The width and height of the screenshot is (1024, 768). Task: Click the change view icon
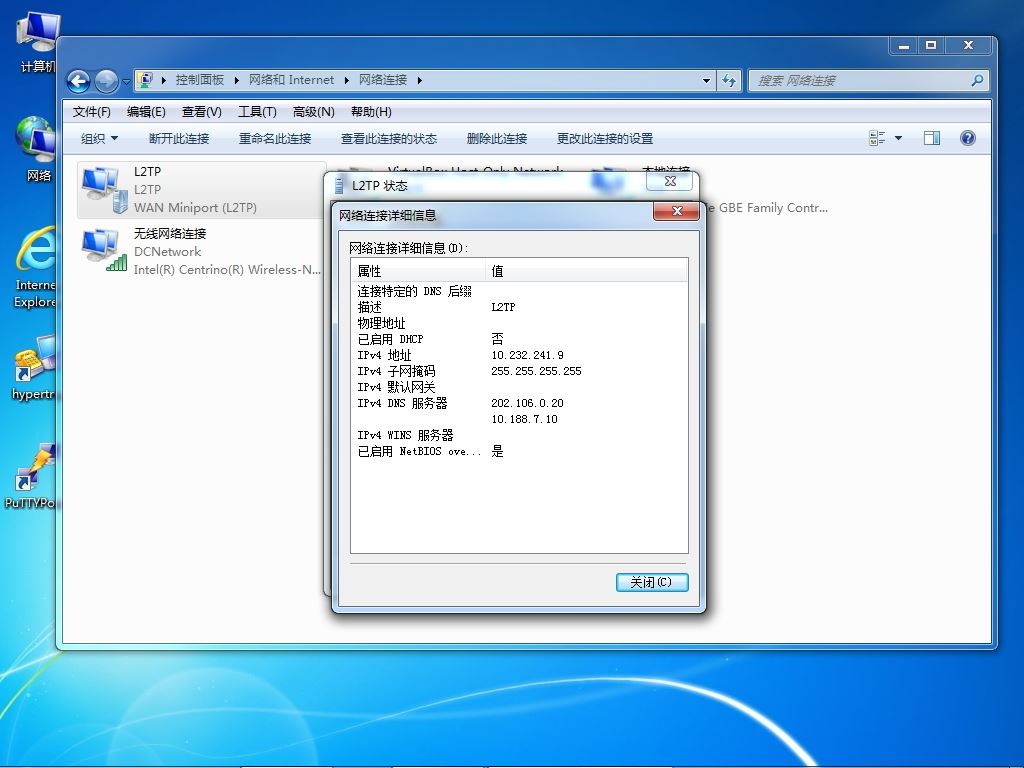coord(877,138)
